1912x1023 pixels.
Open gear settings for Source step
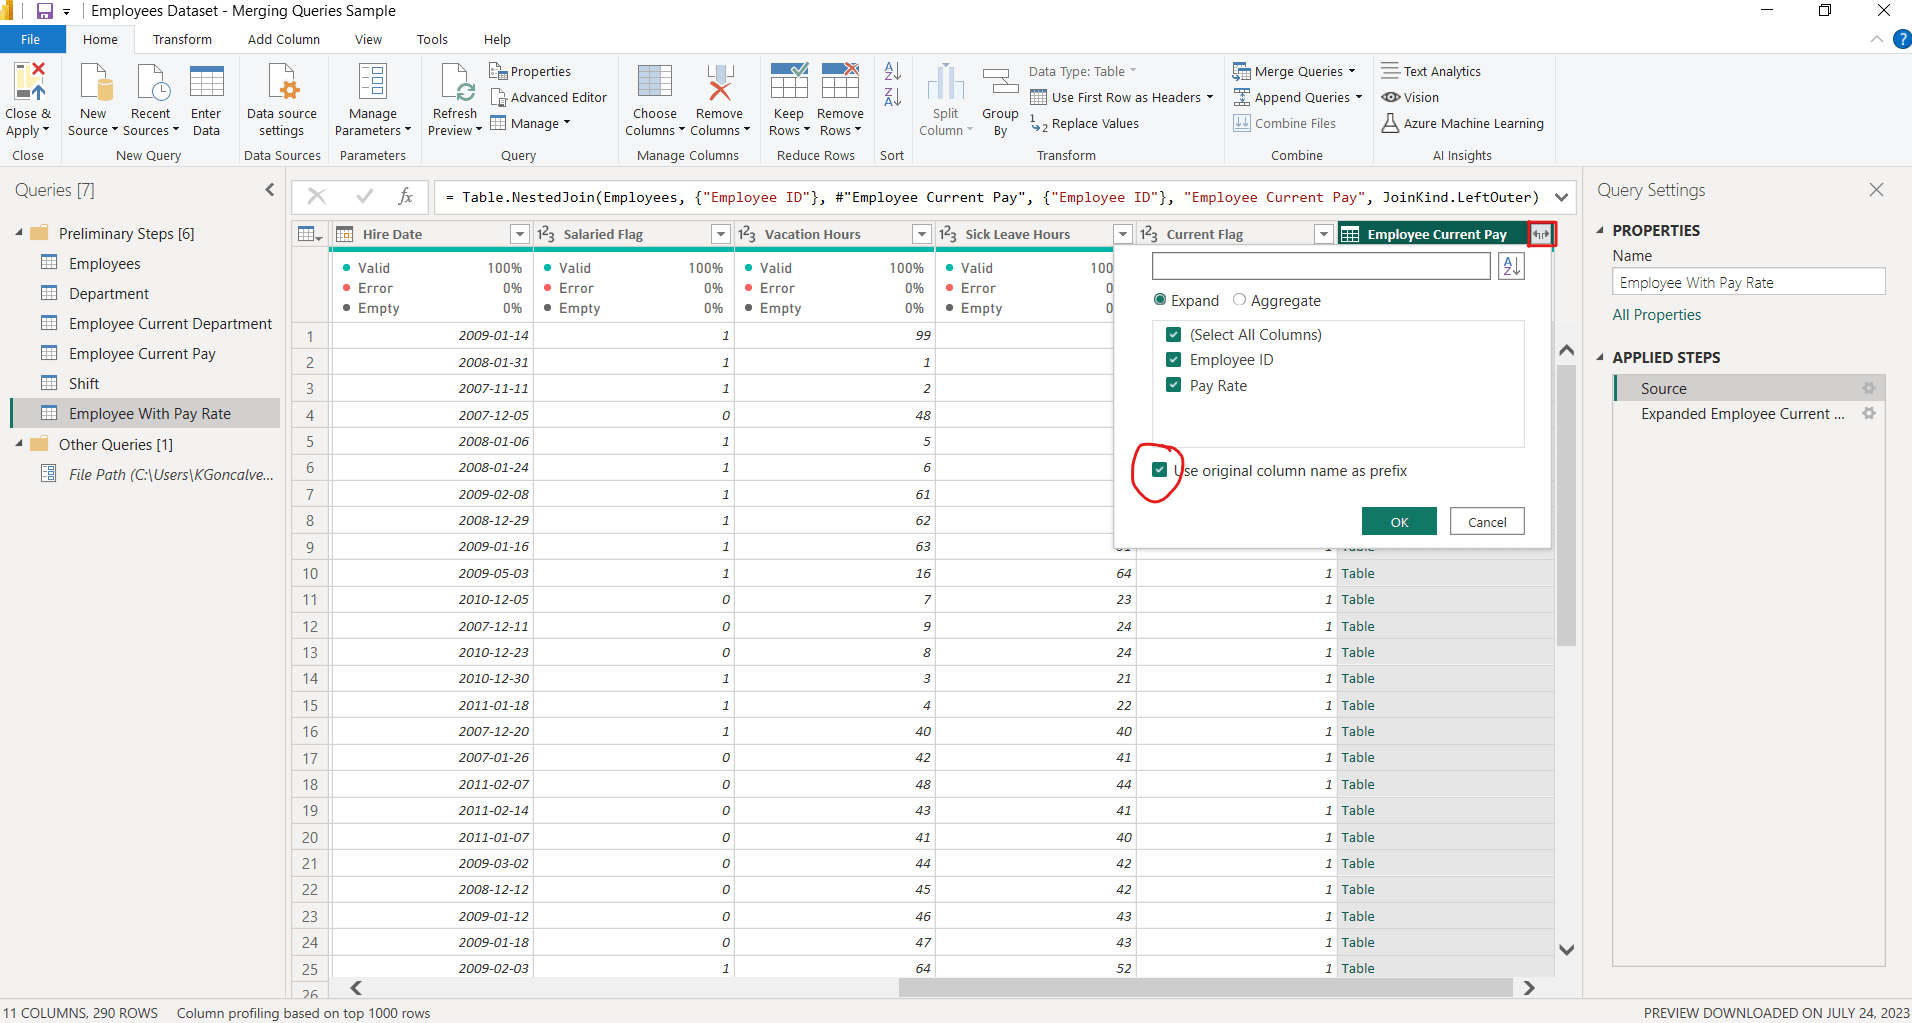pyautogui.click(x=1868, y=388)
